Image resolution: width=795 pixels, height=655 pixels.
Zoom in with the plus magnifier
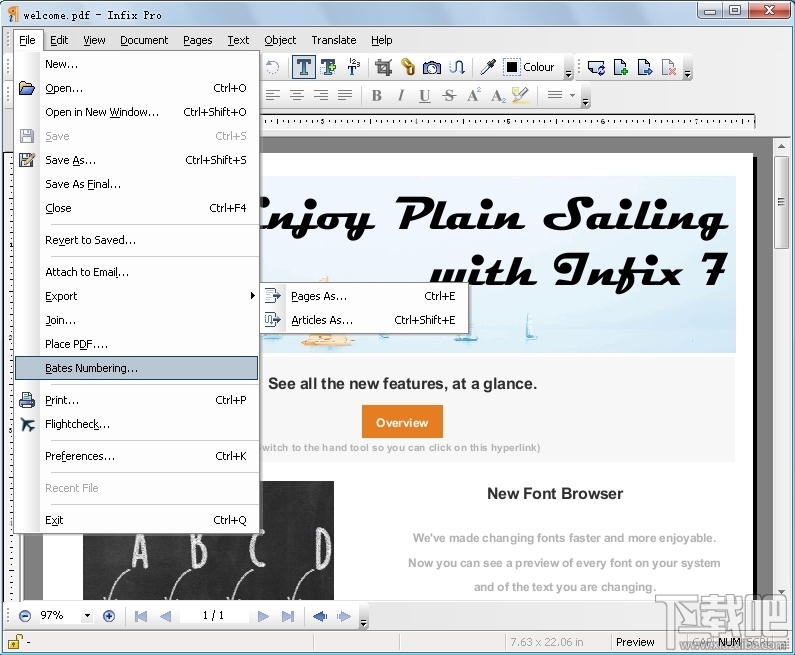[x=109, y=616]
